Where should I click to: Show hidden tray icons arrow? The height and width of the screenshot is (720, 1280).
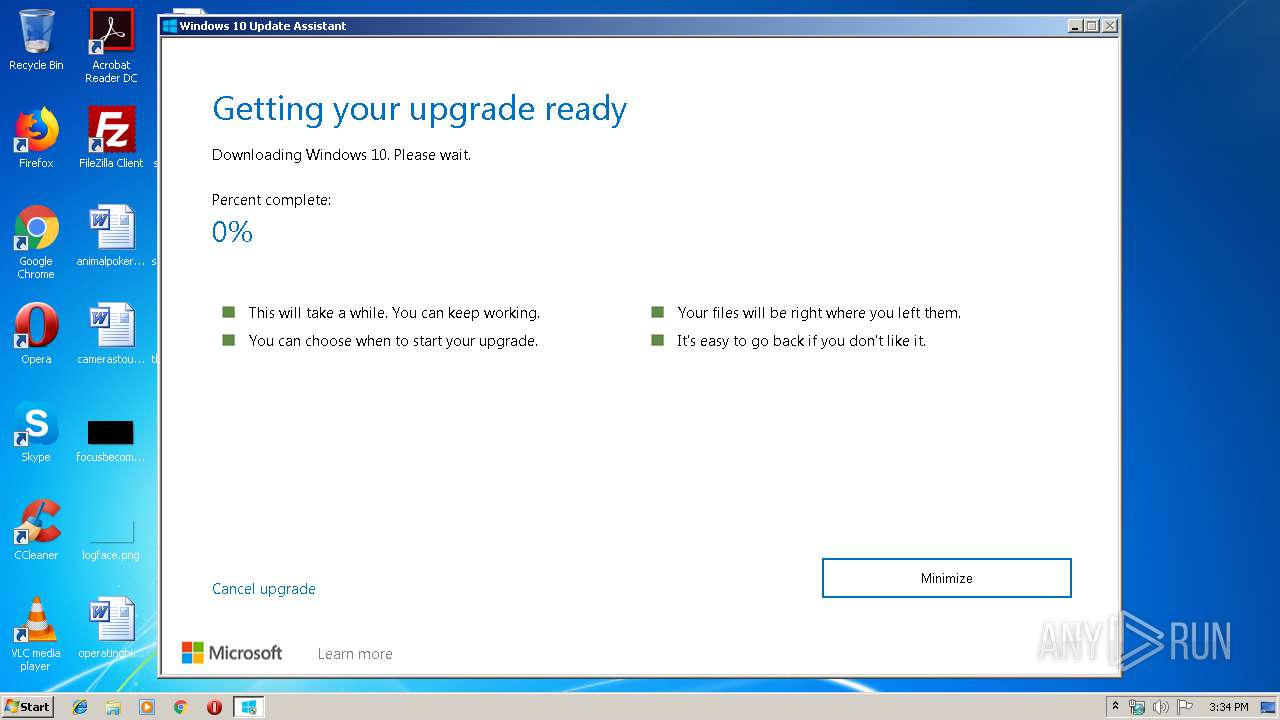(1116, 707)
